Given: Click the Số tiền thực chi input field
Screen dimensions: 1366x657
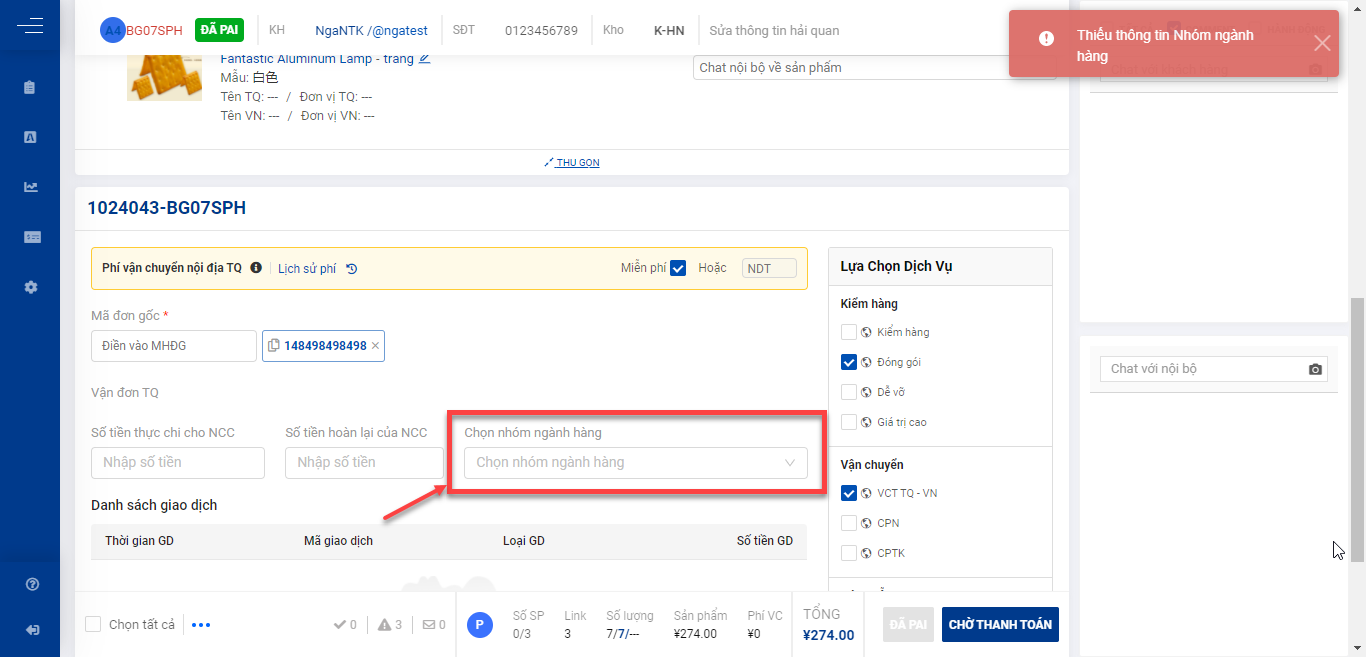Looking at the screenshot, I should 178,462.
